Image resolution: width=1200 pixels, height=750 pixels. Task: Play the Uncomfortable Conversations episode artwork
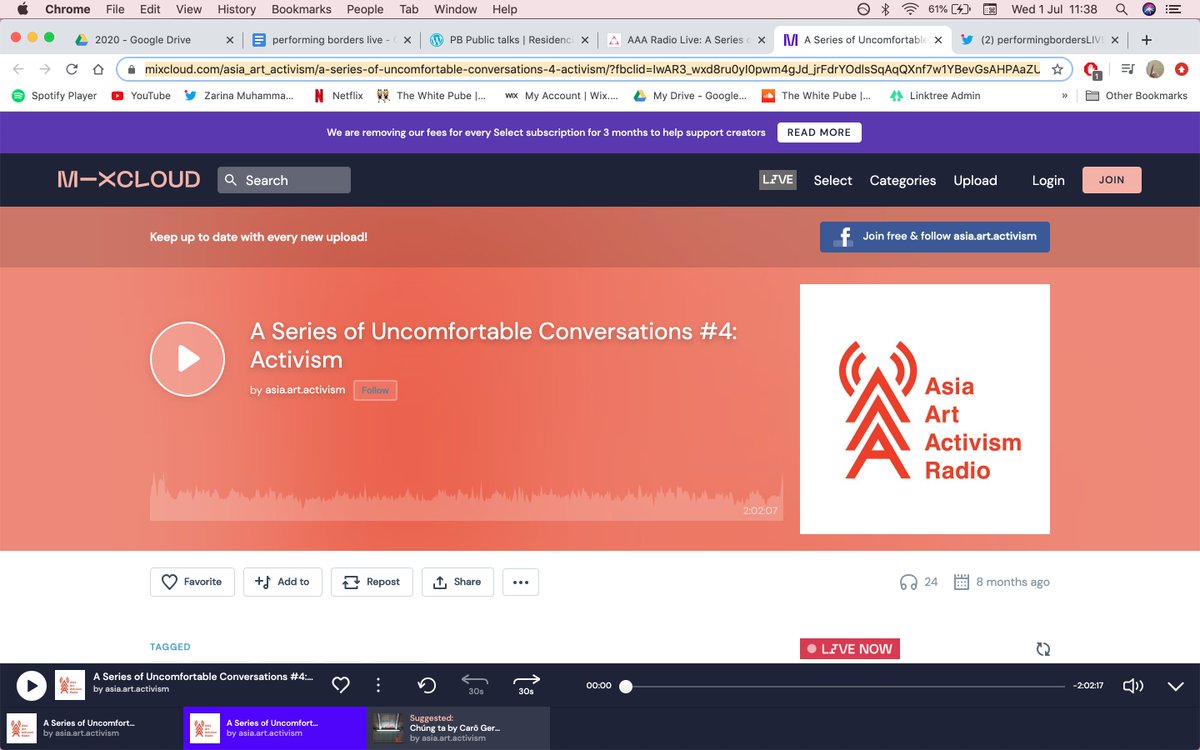(187, 359)
